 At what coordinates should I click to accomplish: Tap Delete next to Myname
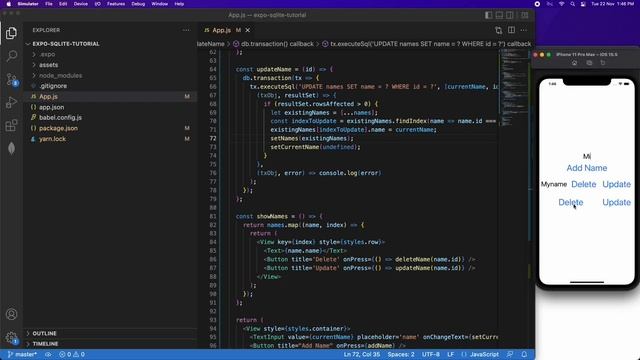tap(584, 184)
